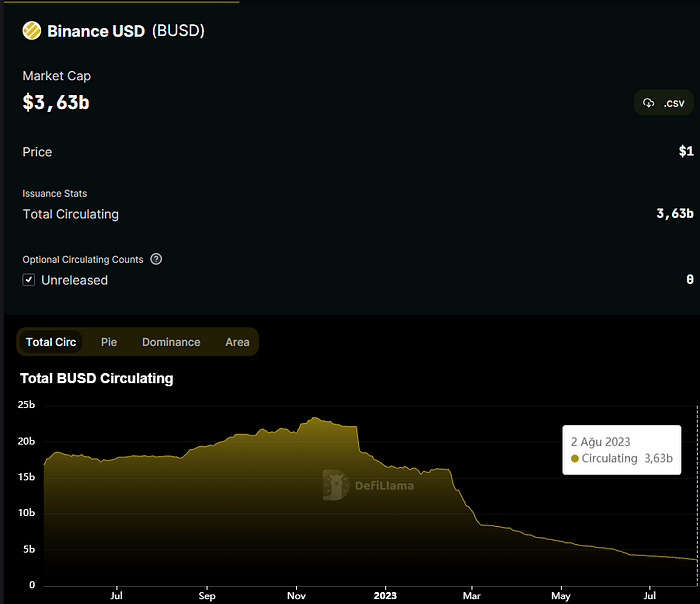The image size is (700, 604).
Task: Switch to the Pie chart tab
Action: tap(109, 342)
